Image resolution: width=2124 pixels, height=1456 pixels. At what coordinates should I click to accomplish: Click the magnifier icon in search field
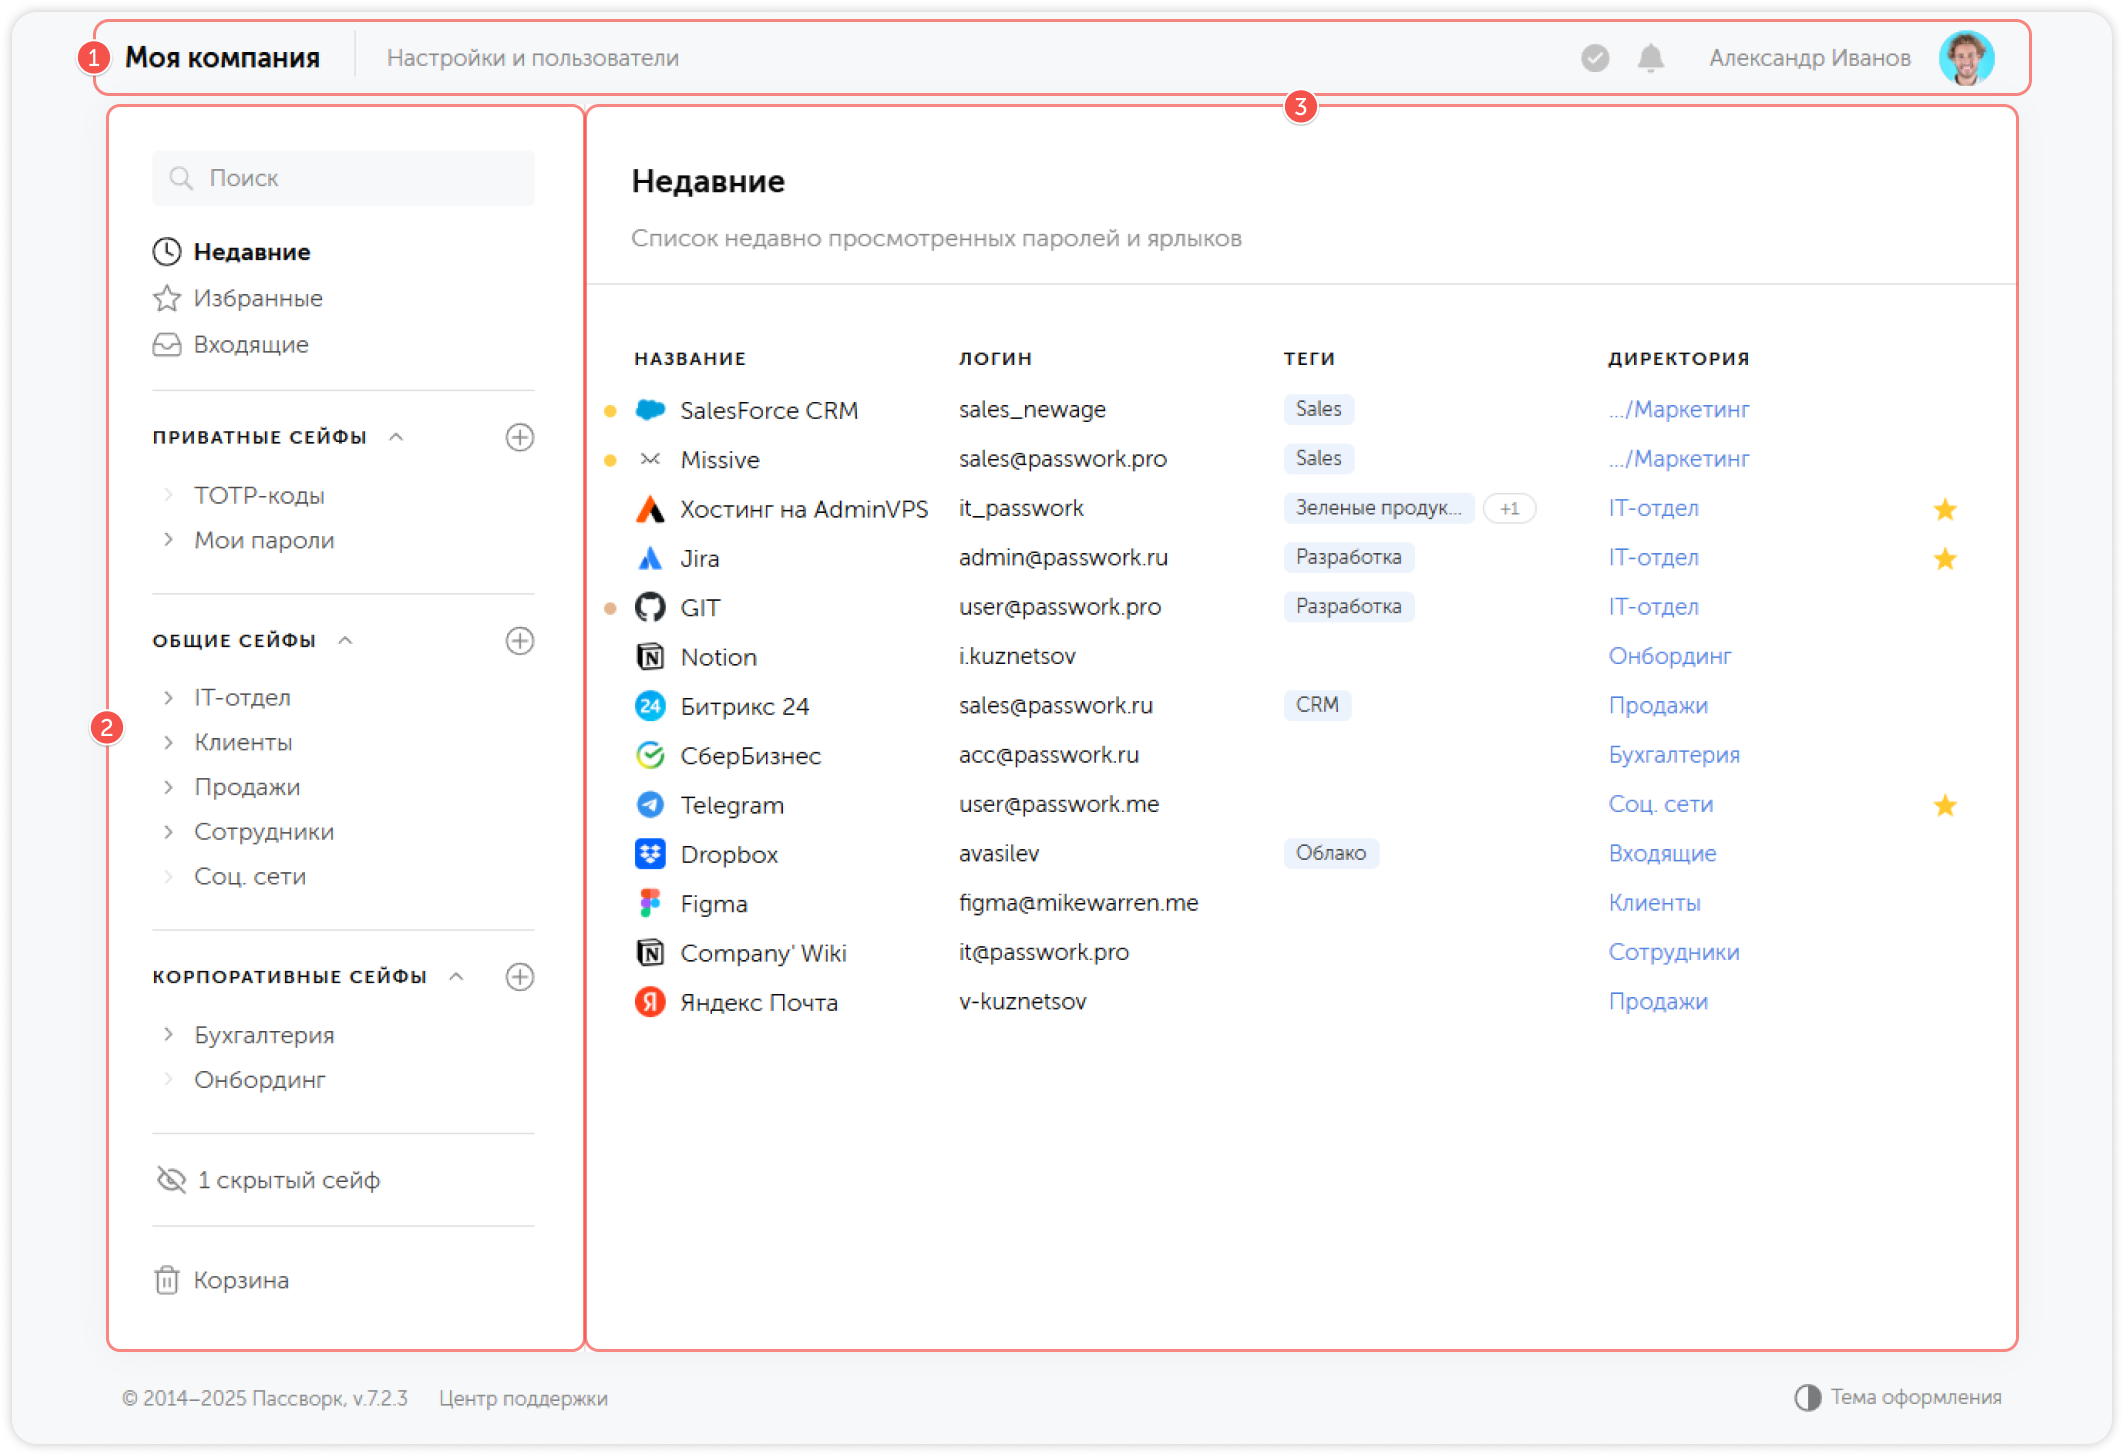click(181, 178)
